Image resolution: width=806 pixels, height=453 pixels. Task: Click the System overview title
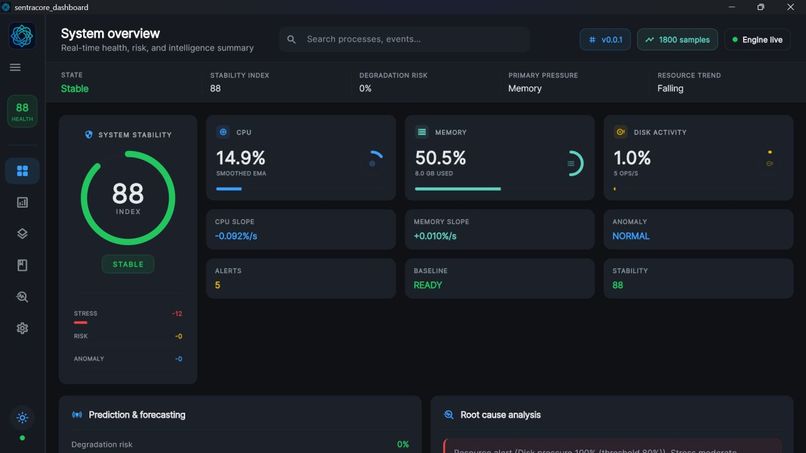click(x=110, y=33)
